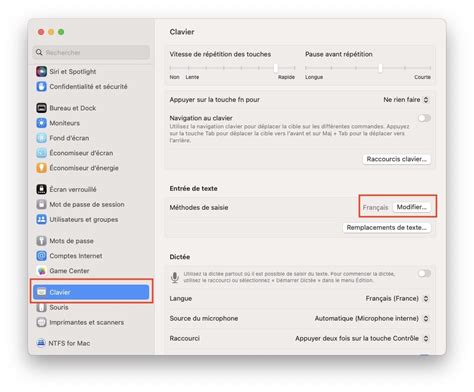
Task: Click the Bureau et Dock icon
Action: 41,108
